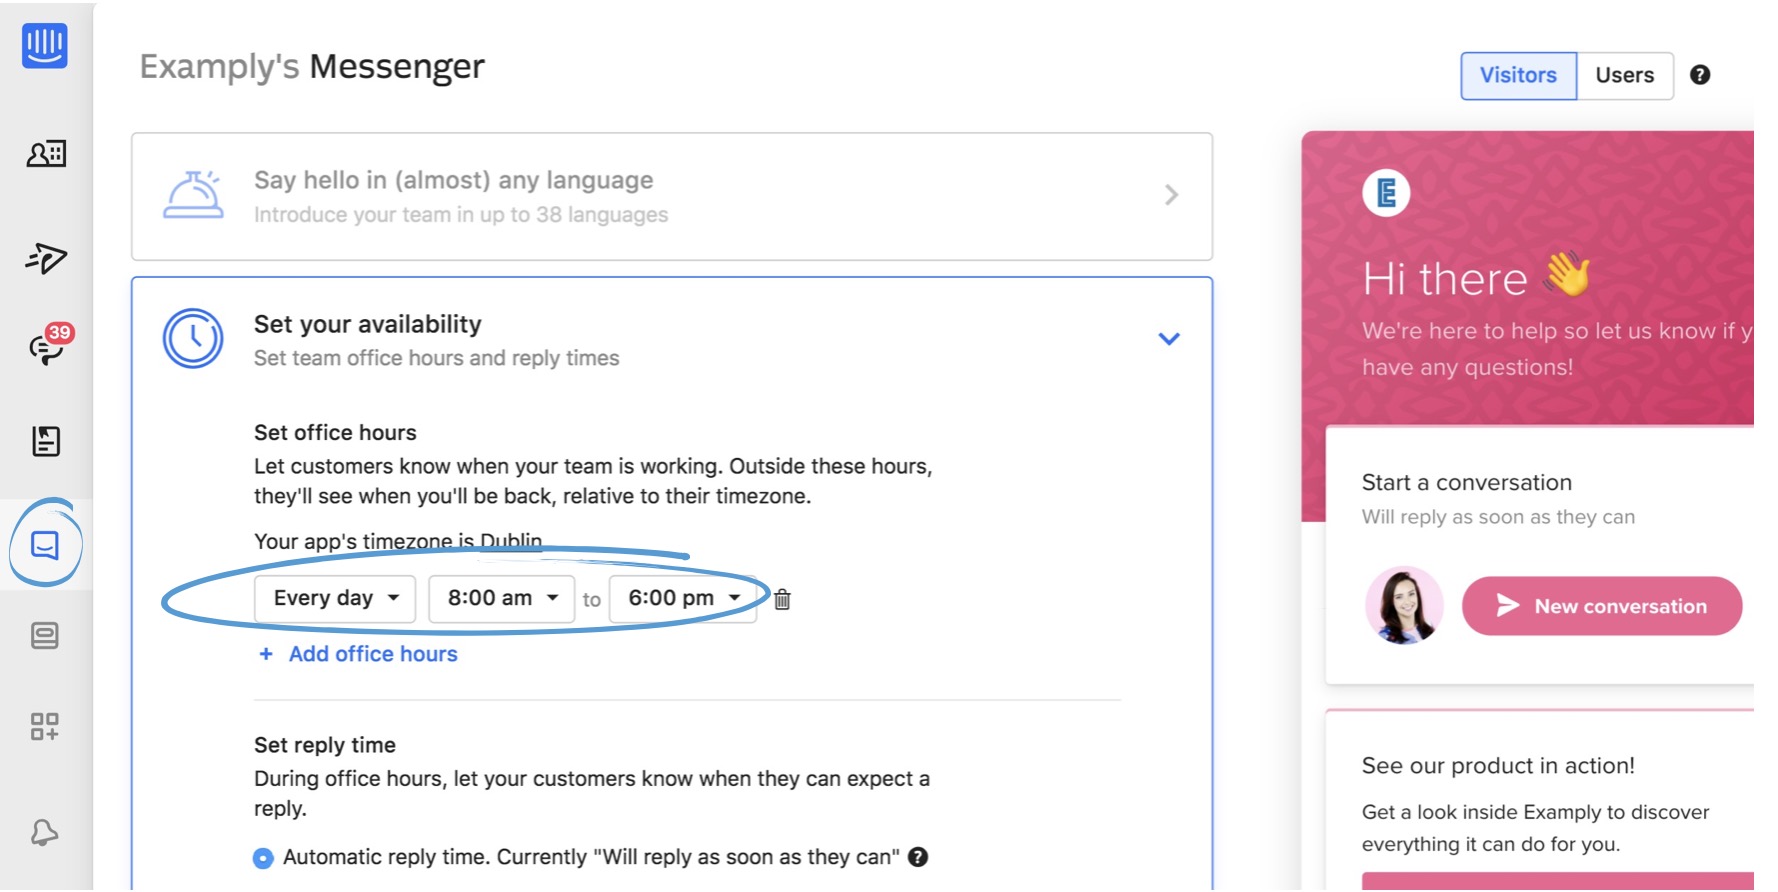Collapse the Set your availability section
1778x892 pixels.
point(1169,339)
